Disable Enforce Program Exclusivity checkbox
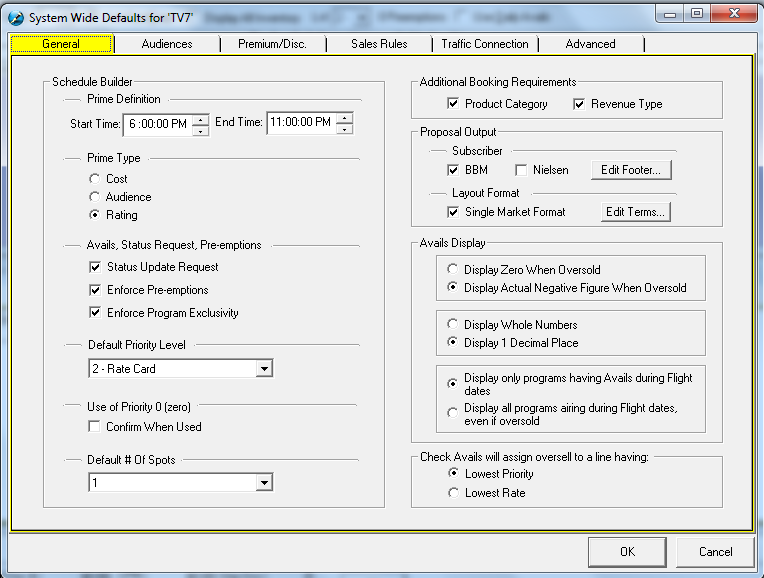 click(96, 313)
